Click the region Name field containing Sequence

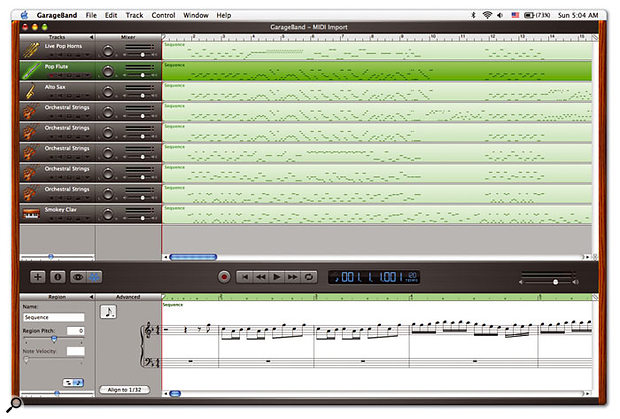[x=53, y=317]
